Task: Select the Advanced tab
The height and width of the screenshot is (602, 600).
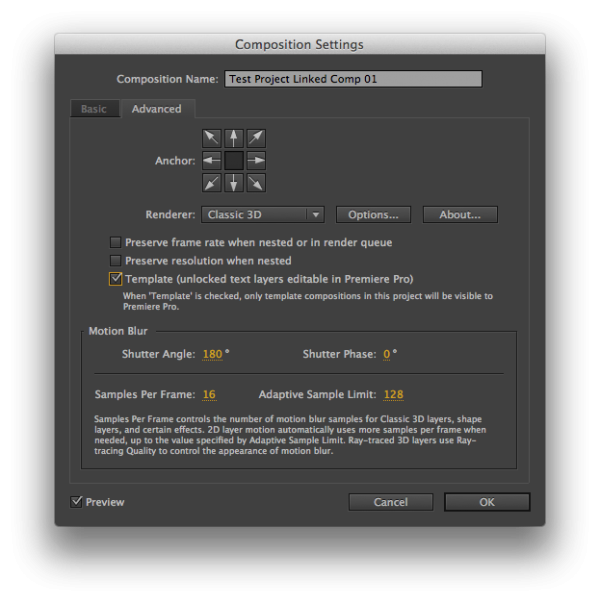Action: click(x=157, y=109)
